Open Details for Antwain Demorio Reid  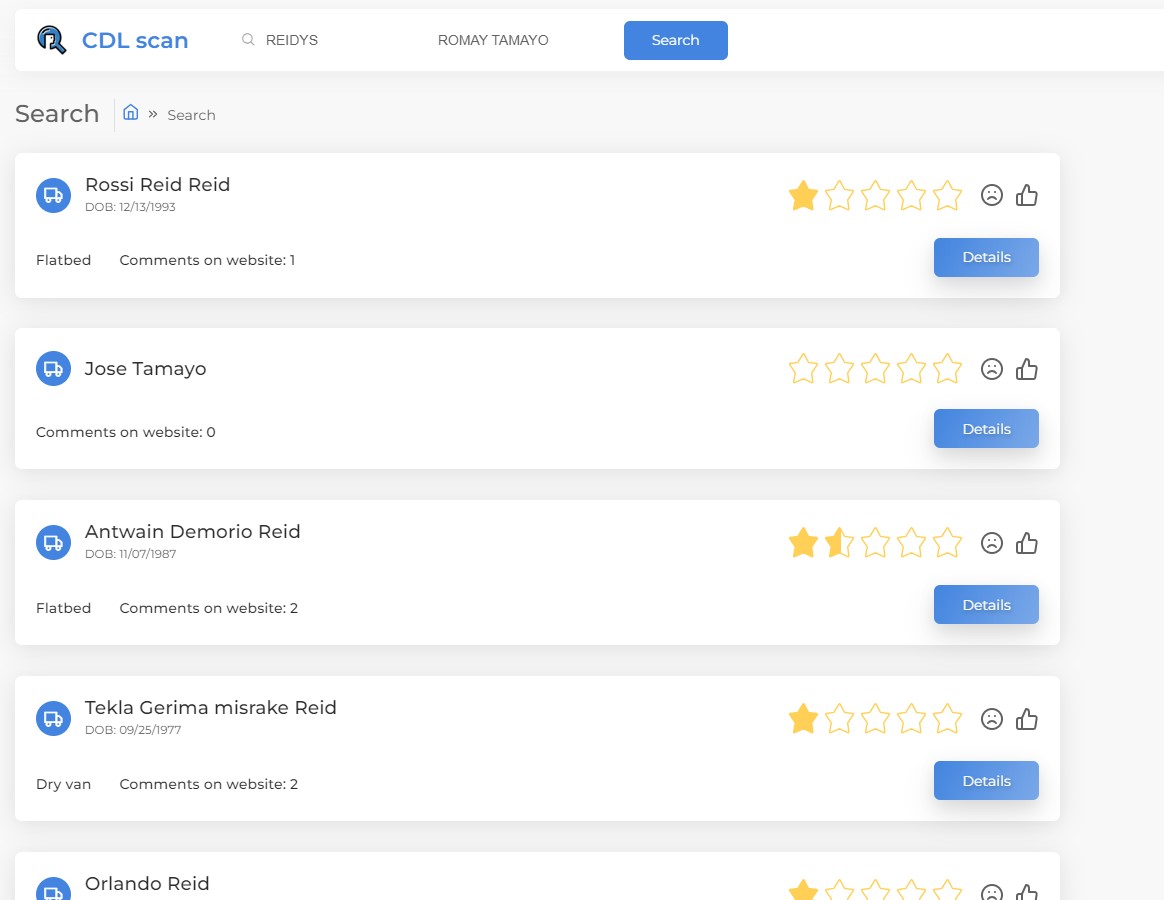986,604
